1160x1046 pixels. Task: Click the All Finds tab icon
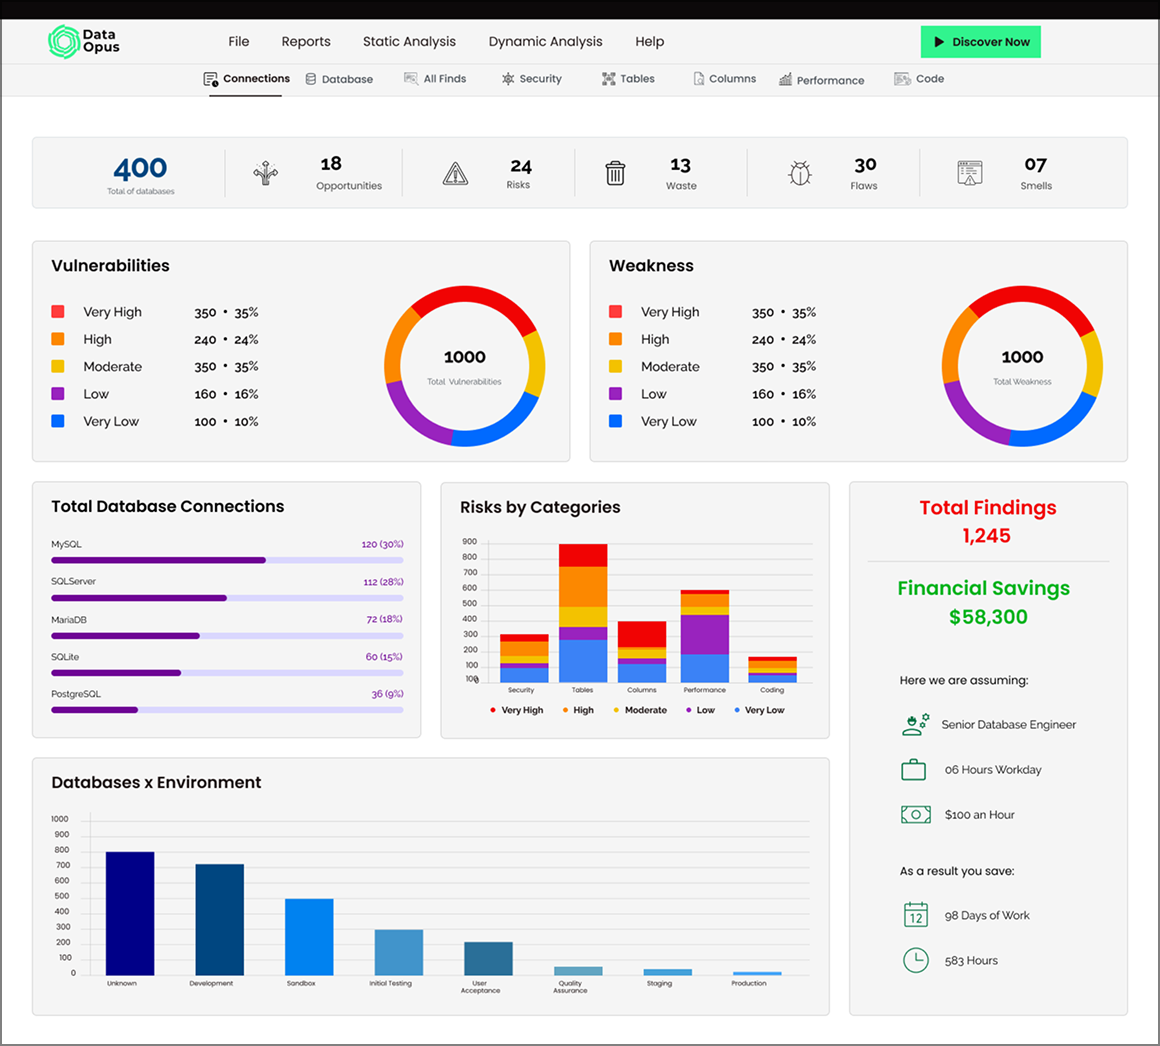click(411, 78)
